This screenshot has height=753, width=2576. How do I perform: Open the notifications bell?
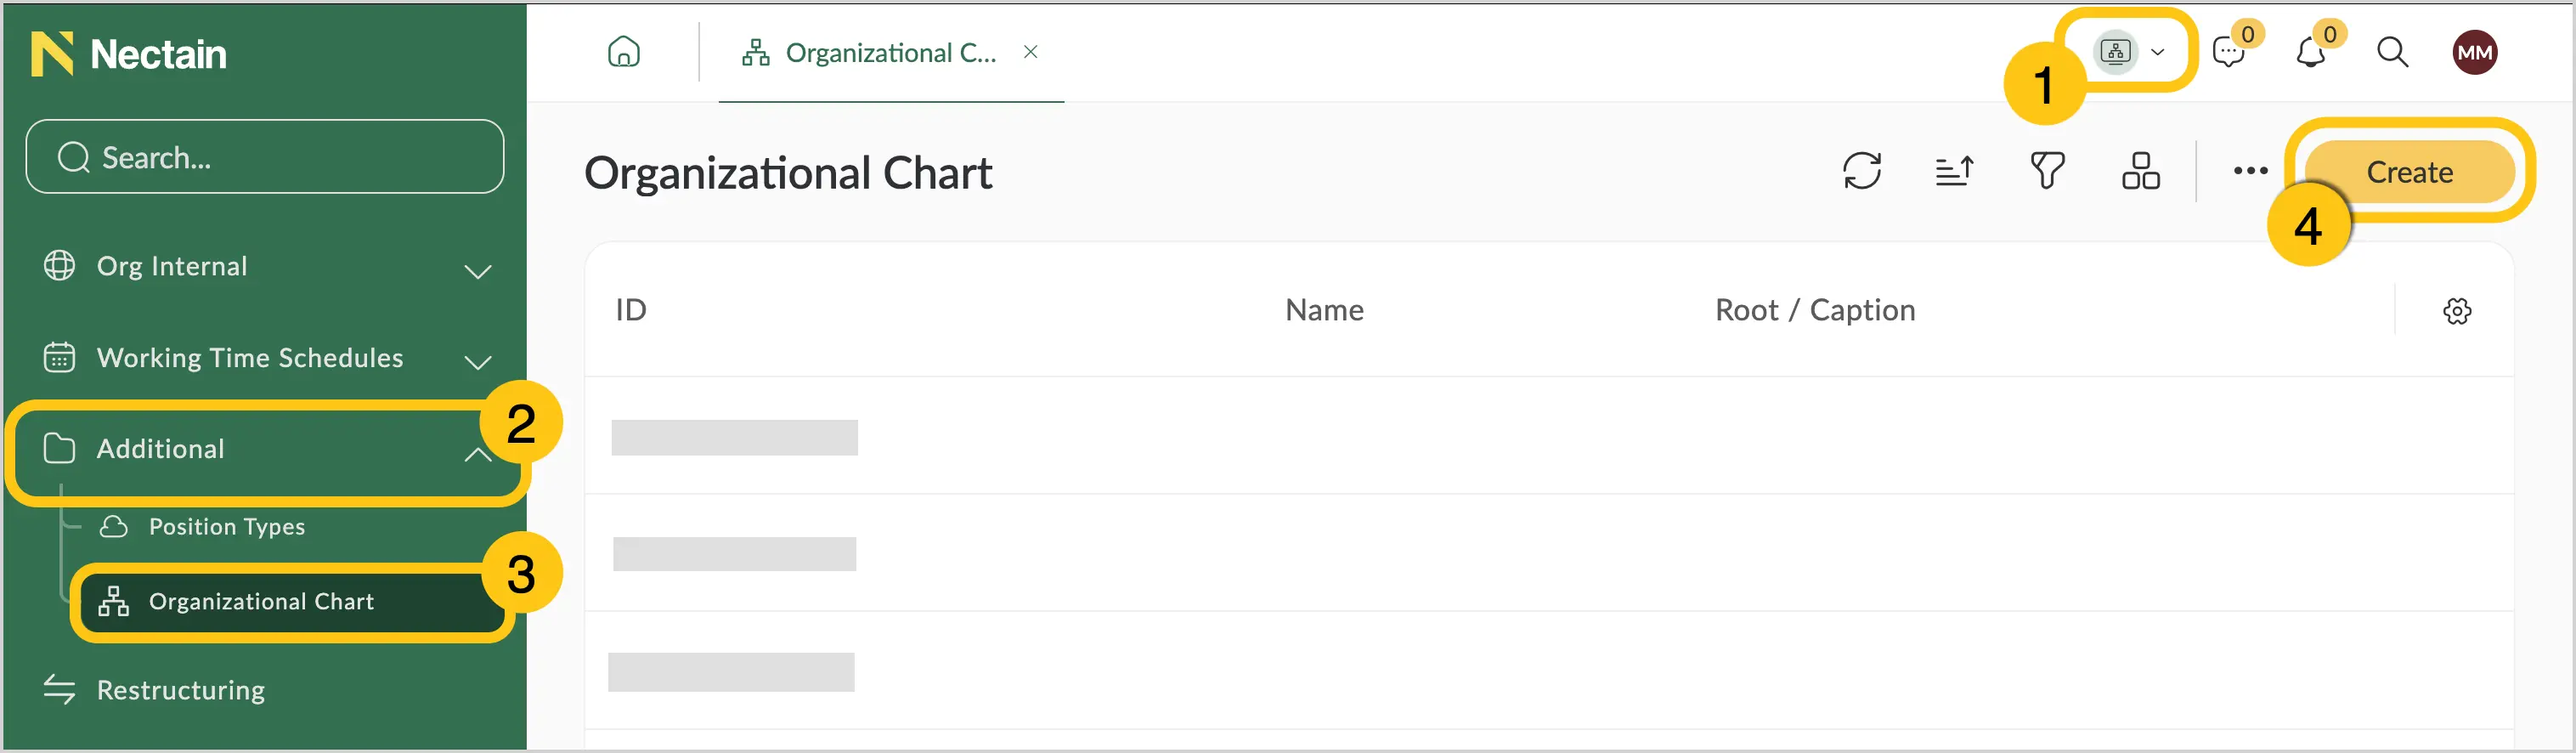[x=2310, y=52]
